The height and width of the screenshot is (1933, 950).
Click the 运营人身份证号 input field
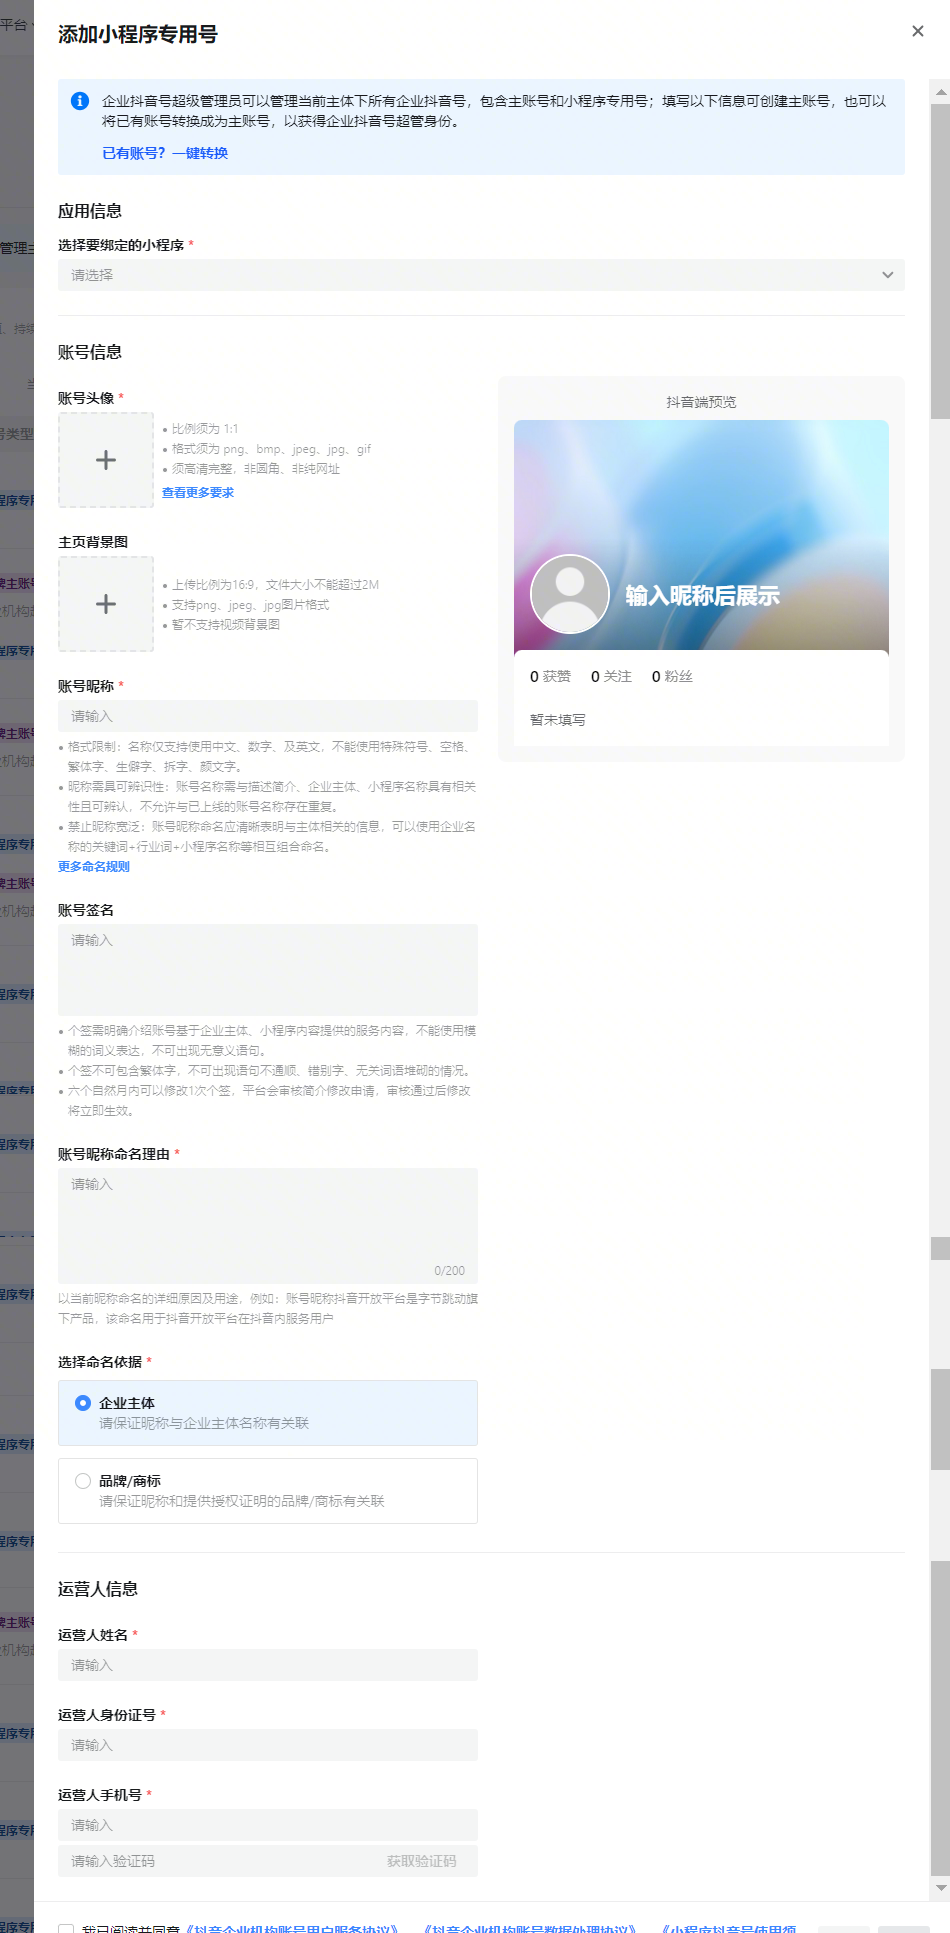pyautogui.click(x=267, y=1745)
